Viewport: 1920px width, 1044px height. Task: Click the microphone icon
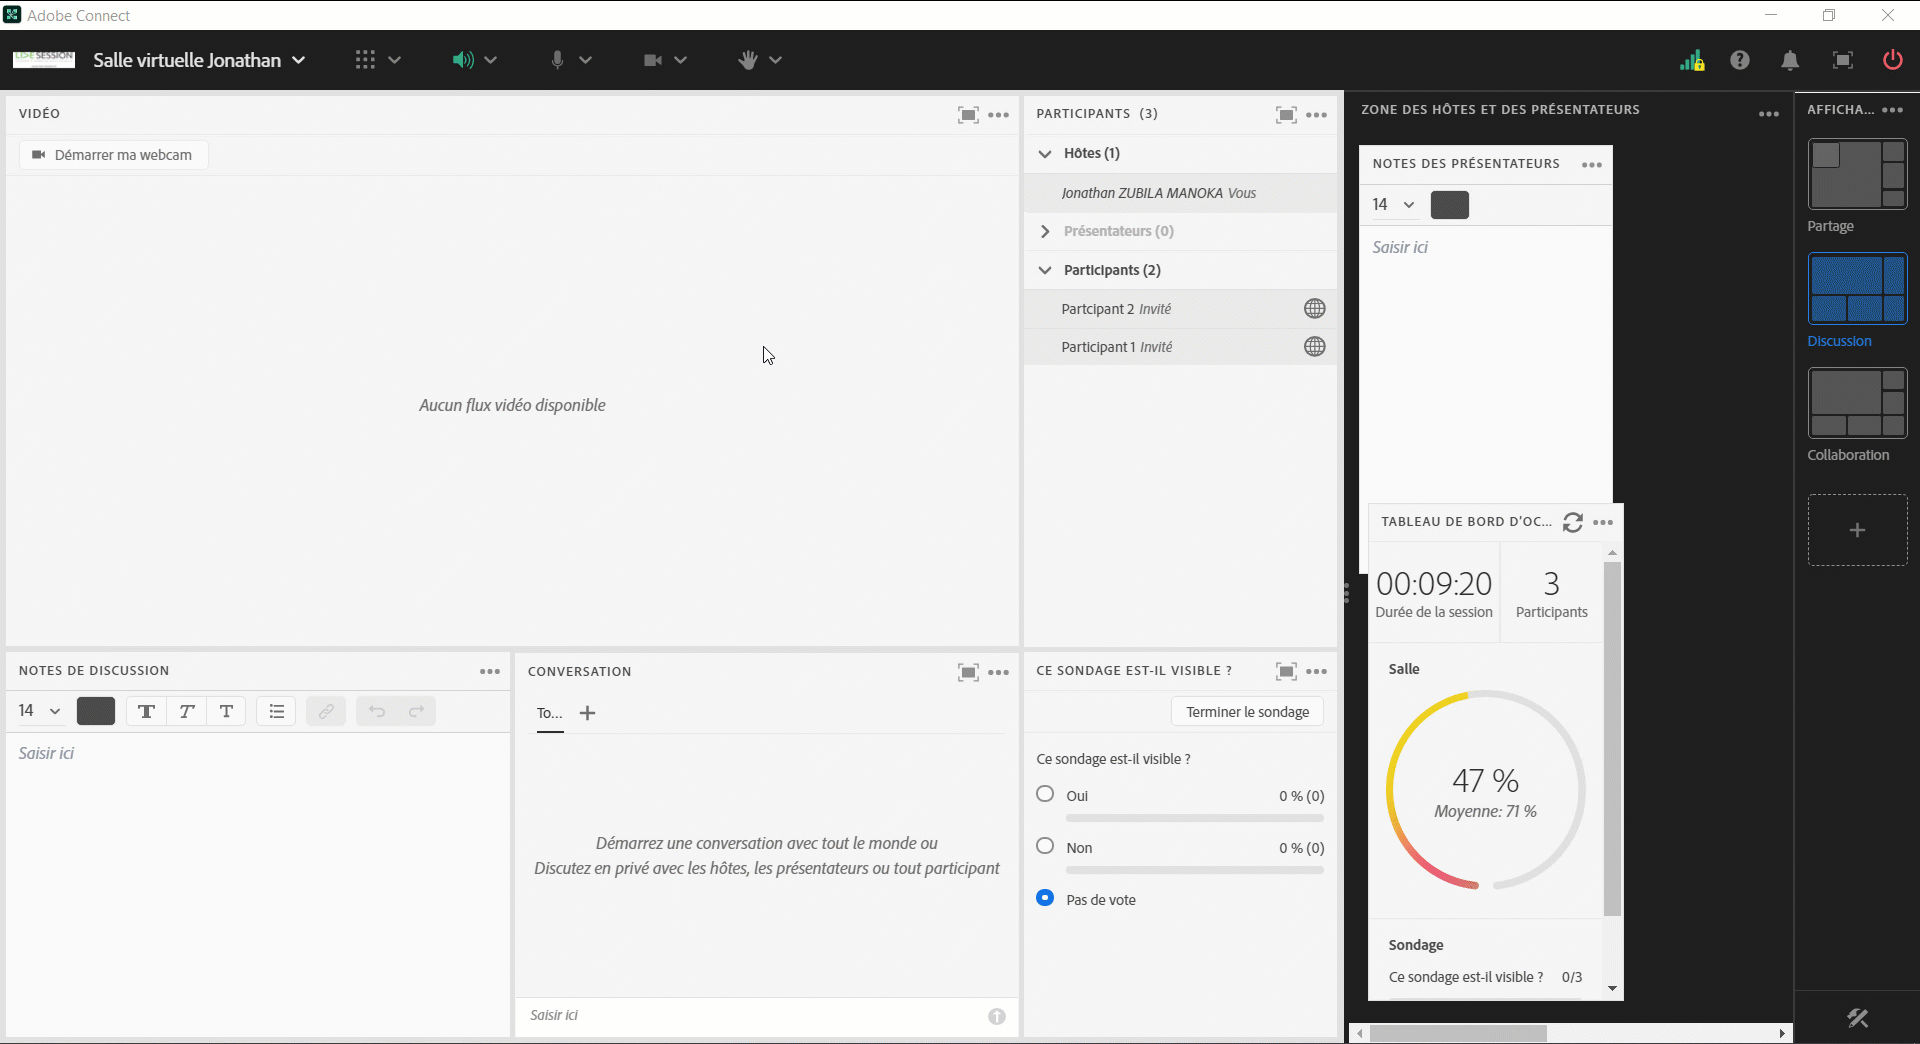click(557, 60)
